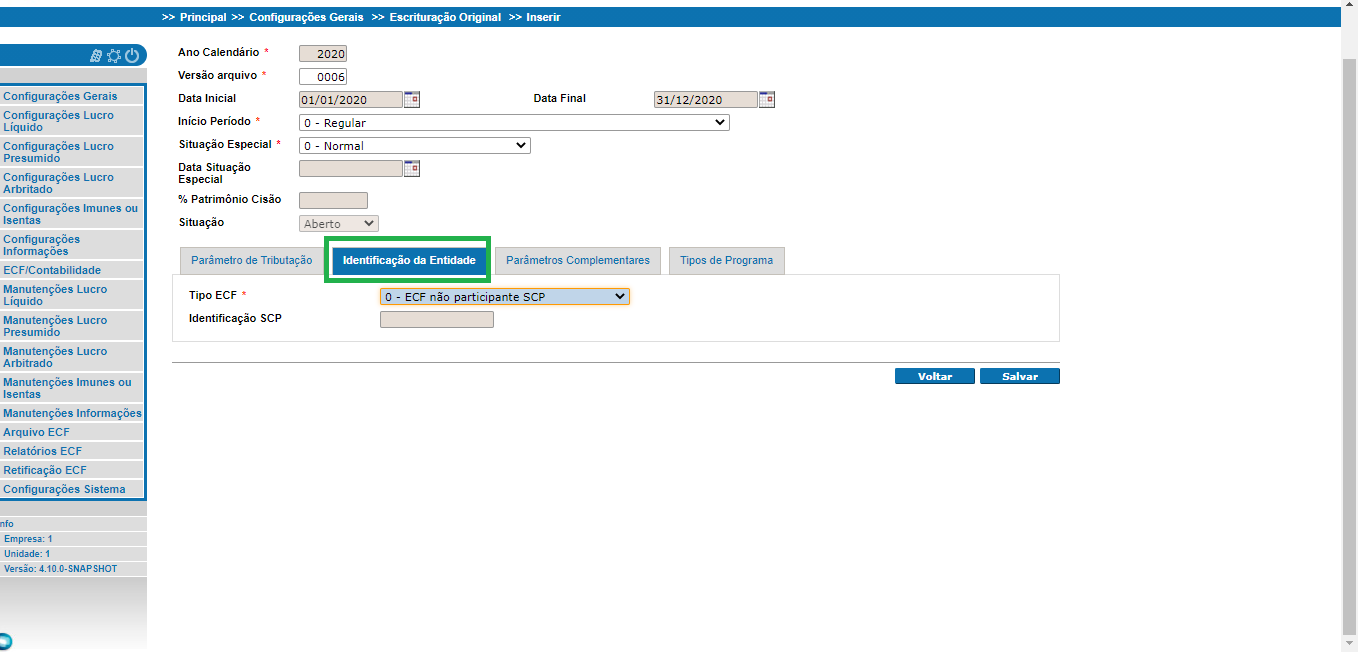Click Principal in the breadcrumb

point(203,17)
